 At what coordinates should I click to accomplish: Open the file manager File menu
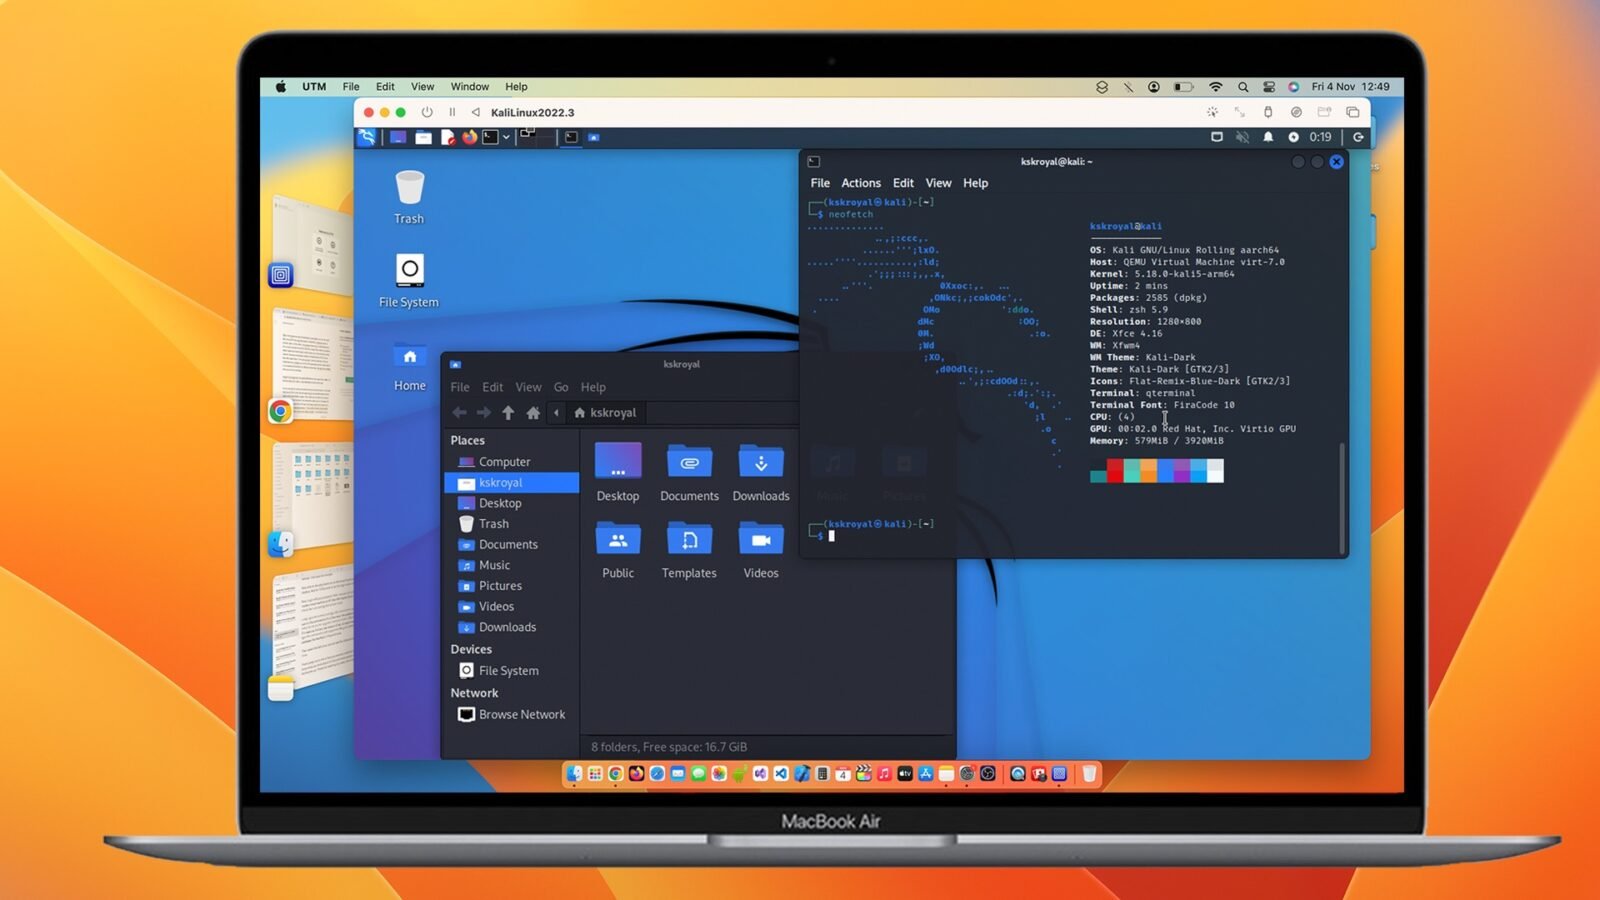point(460,387)
